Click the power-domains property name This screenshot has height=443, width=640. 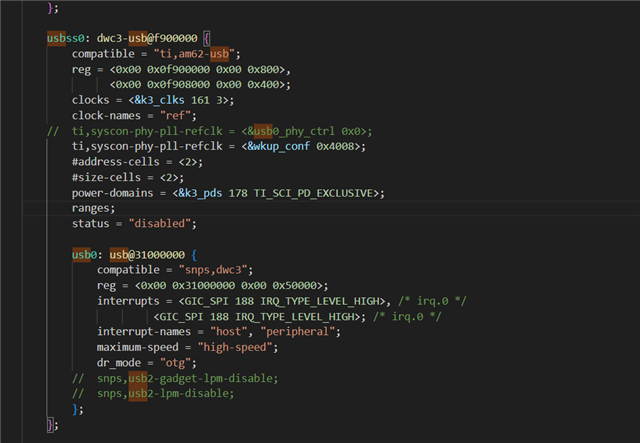click(113, 193)
